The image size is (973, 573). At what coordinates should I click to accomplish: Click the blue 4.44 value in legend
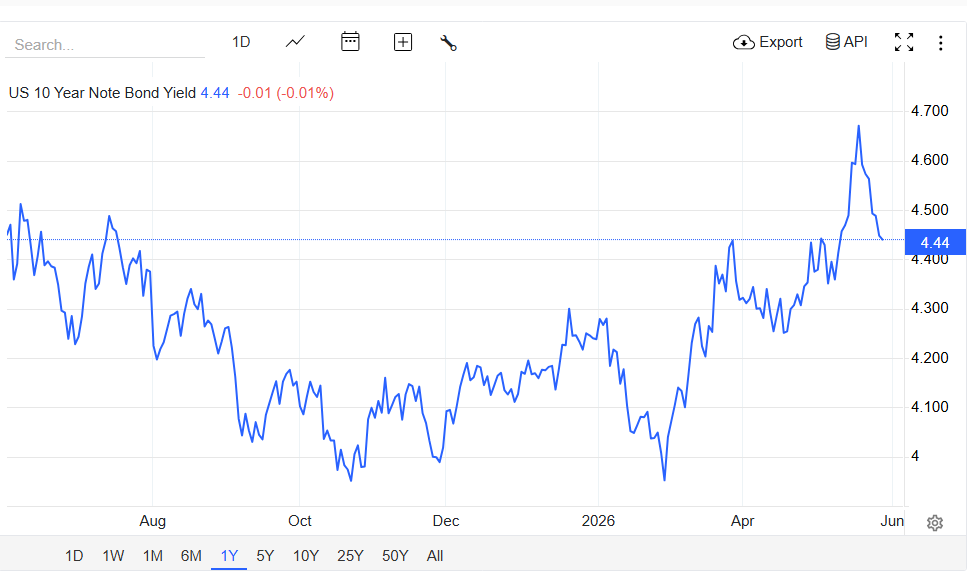215,93
